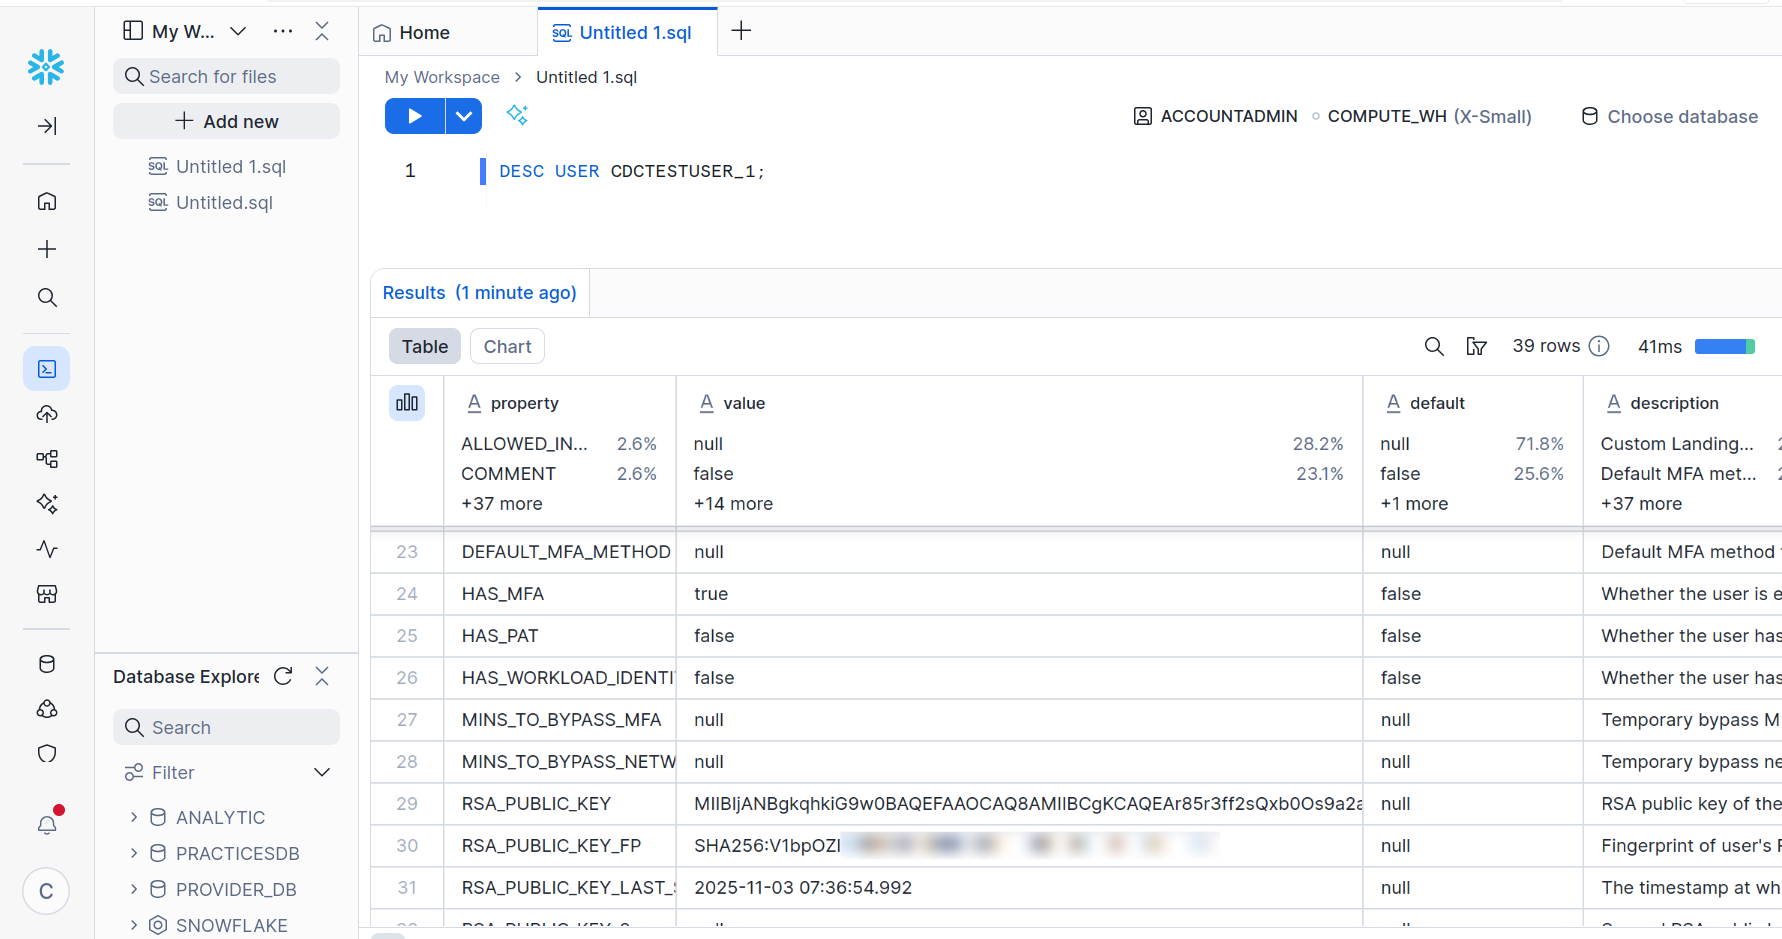Open Untitled.sql file in workspace list
Viewport: 1782px width, 939px height.
tap(224, 203)
